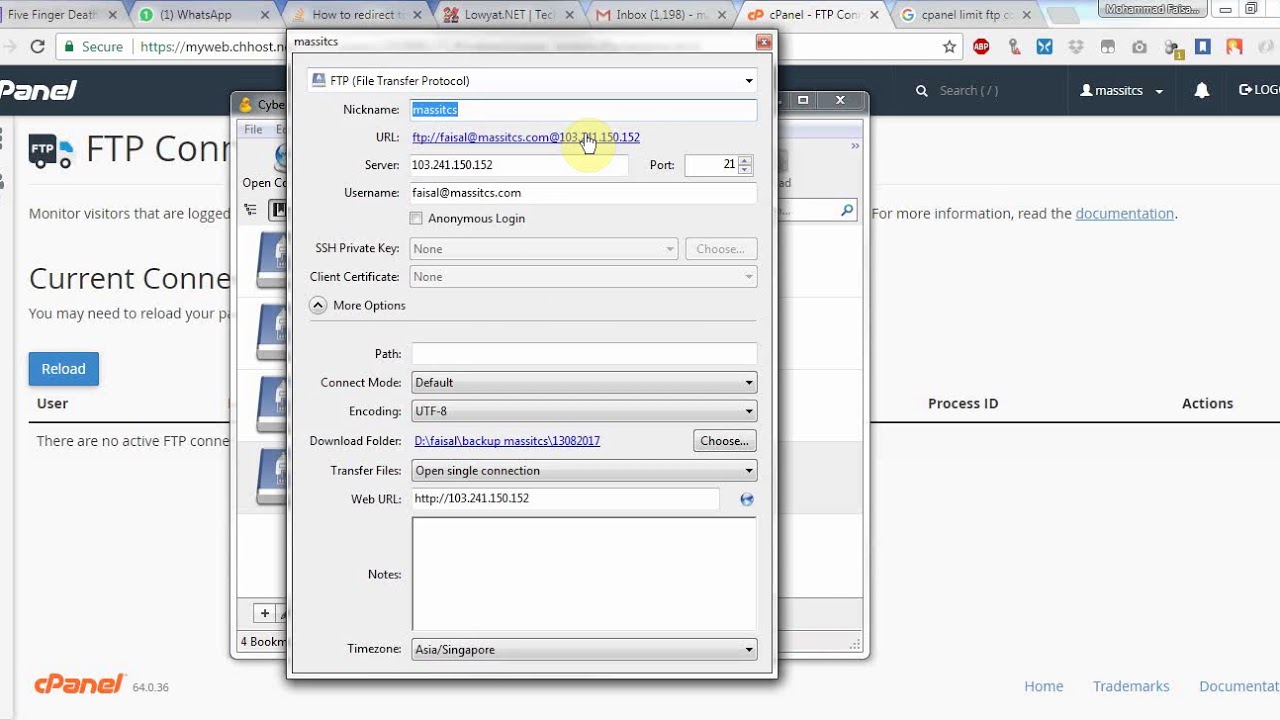1280x720 pixels.
Task: Increase port number with stepper up arrow
Action: tap(745, 160)
